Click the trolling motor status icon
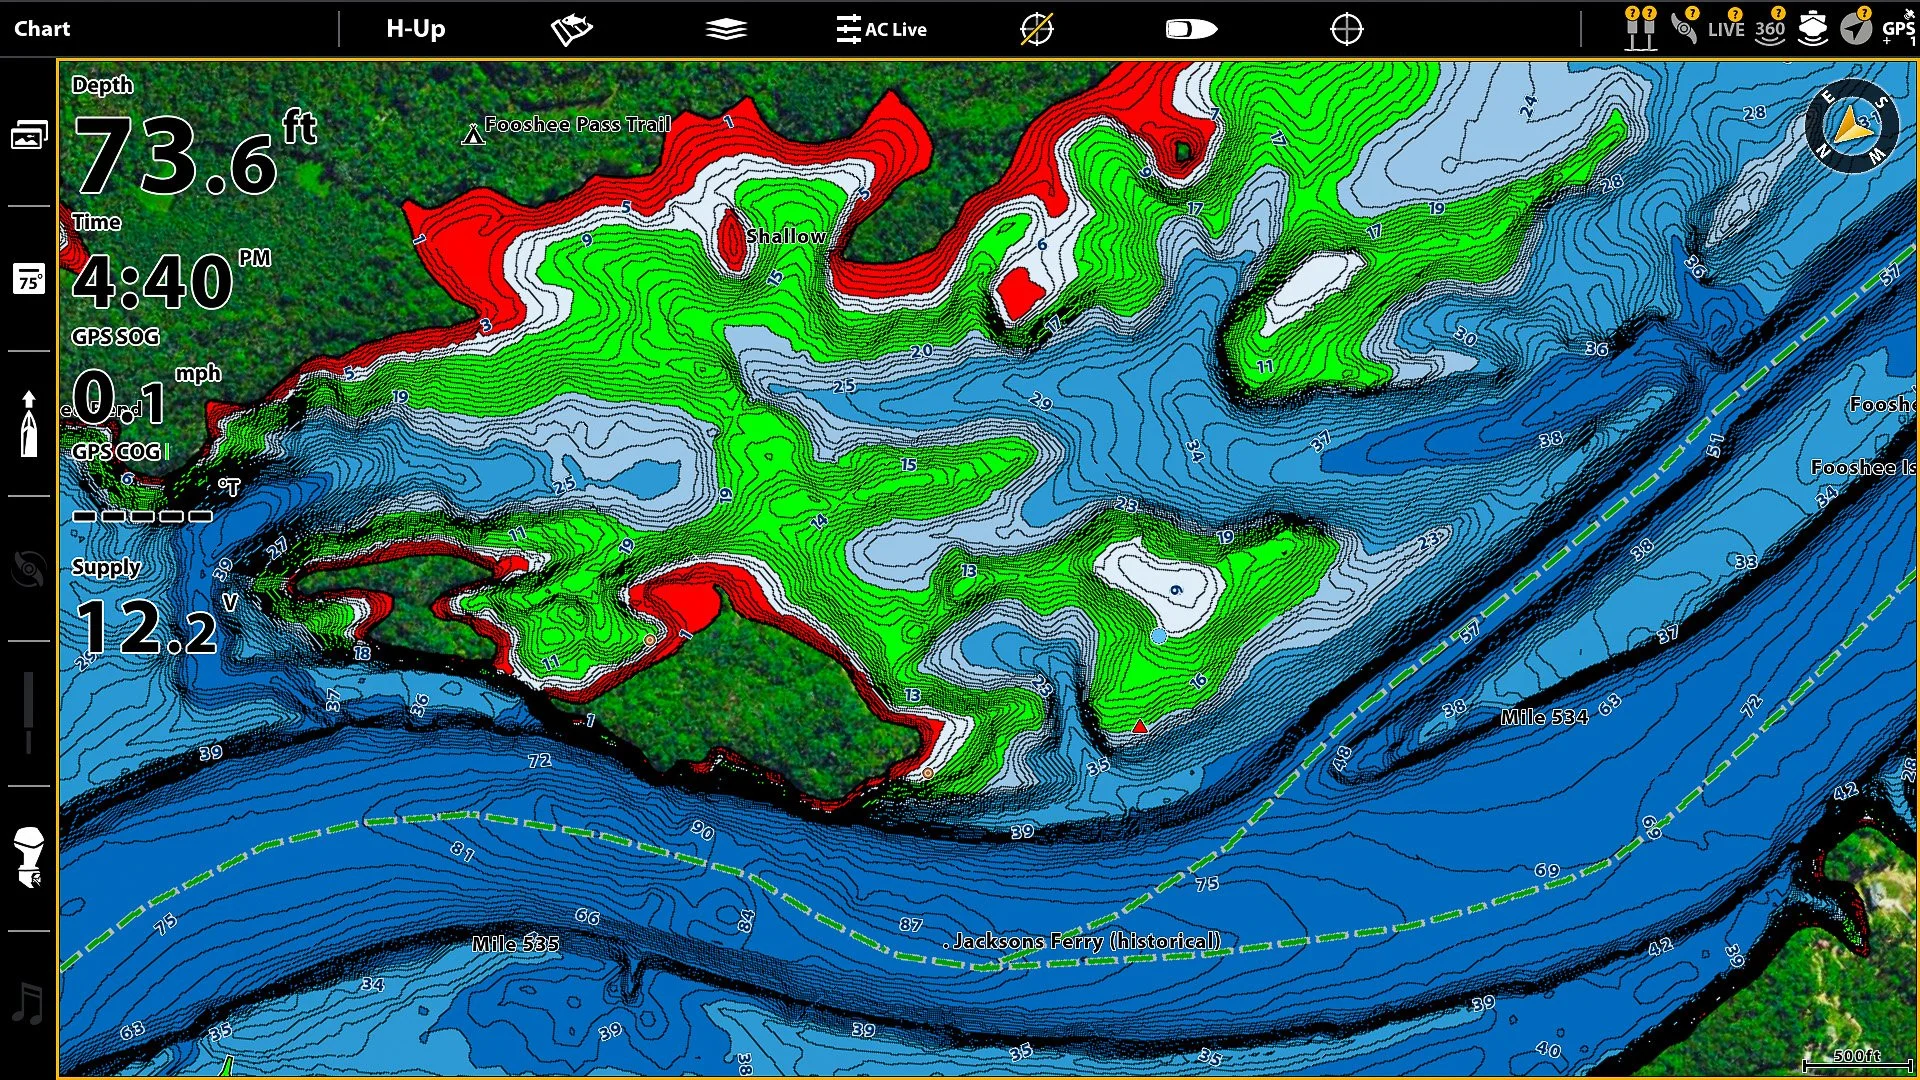1920x1080 pixels. [x=1684, y=27]
